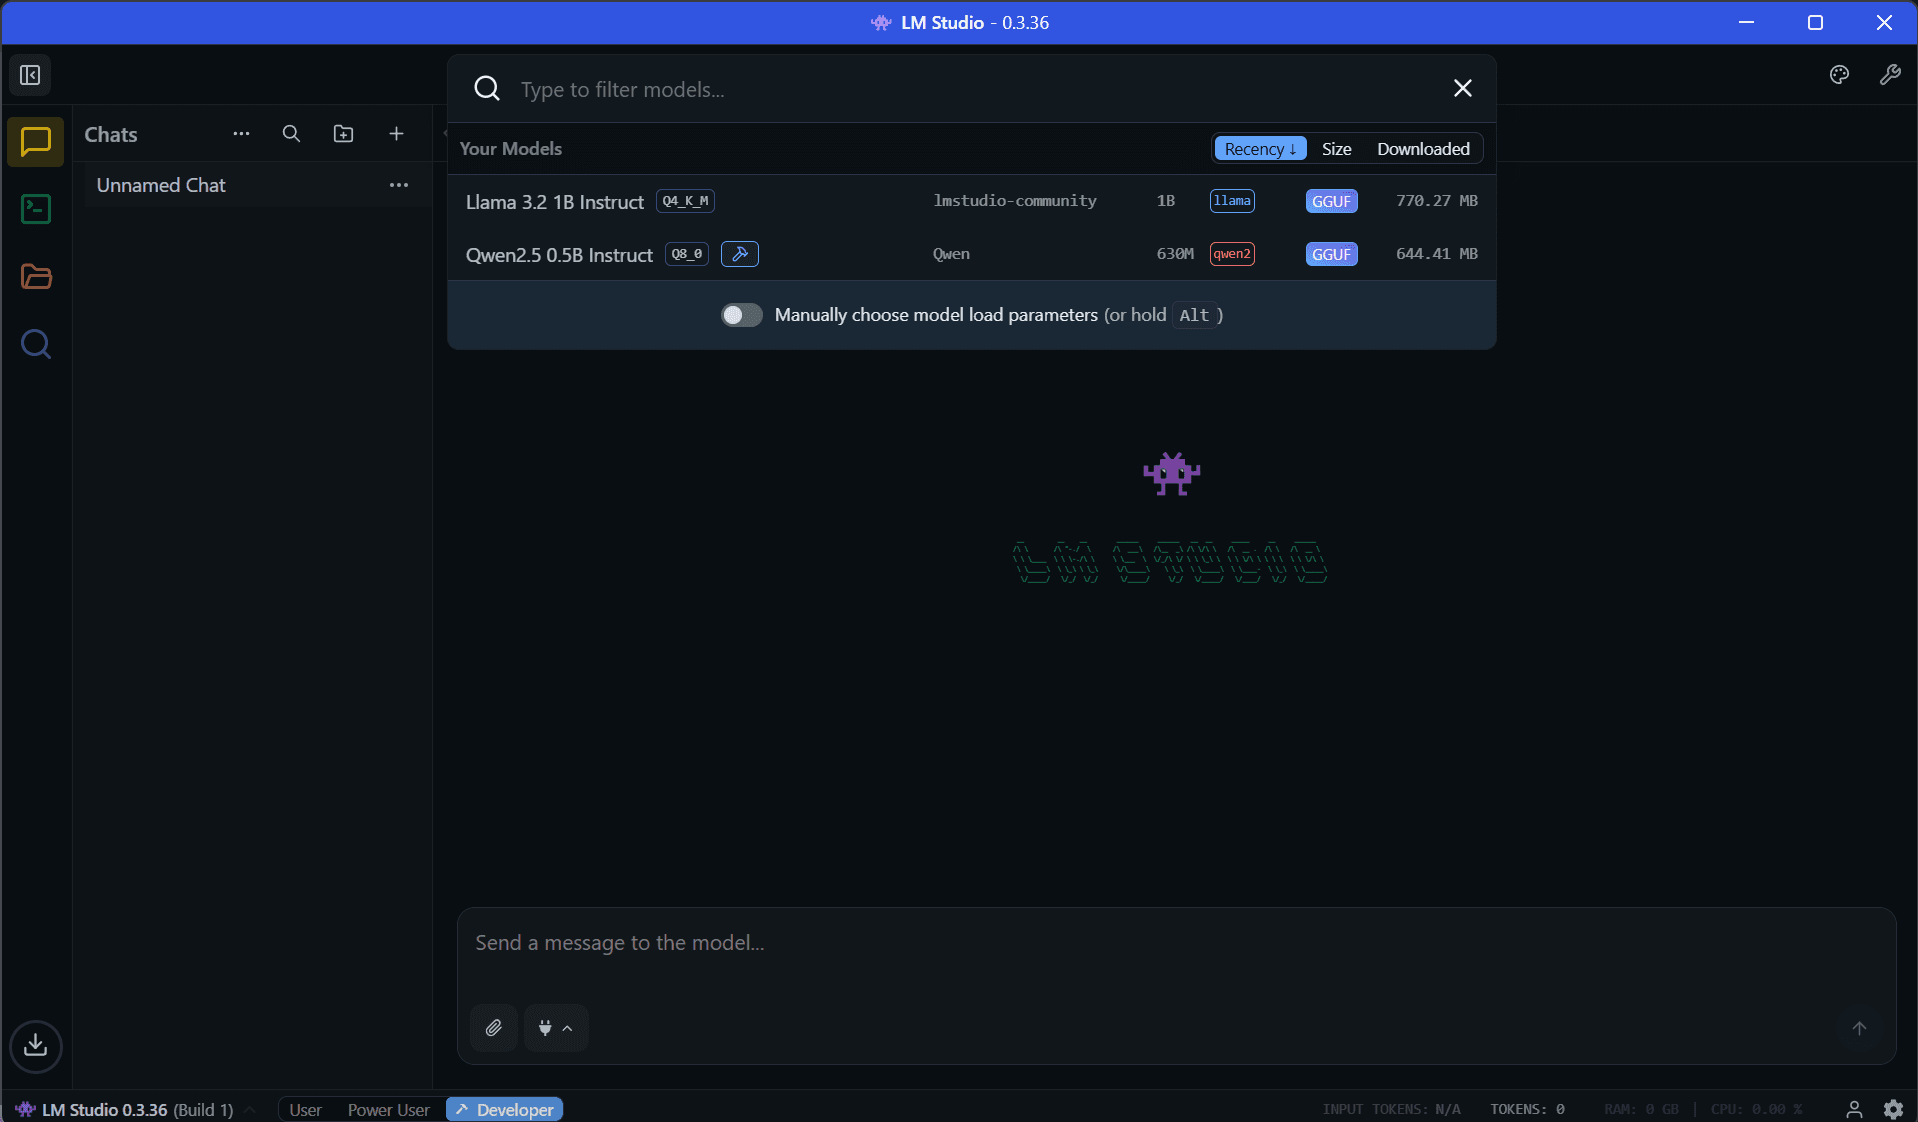This screenshot has width=1918, height=1122.
Task: Sort models by Size
Action: coord(1336,149)
